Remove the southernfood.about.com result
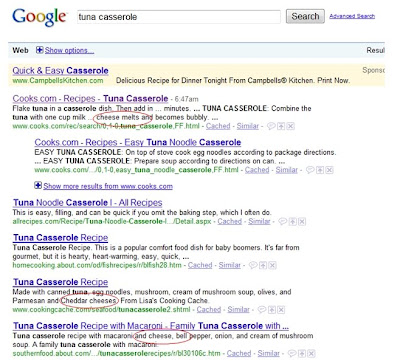This screenshot has height=361, width=400. coord(311,353)
